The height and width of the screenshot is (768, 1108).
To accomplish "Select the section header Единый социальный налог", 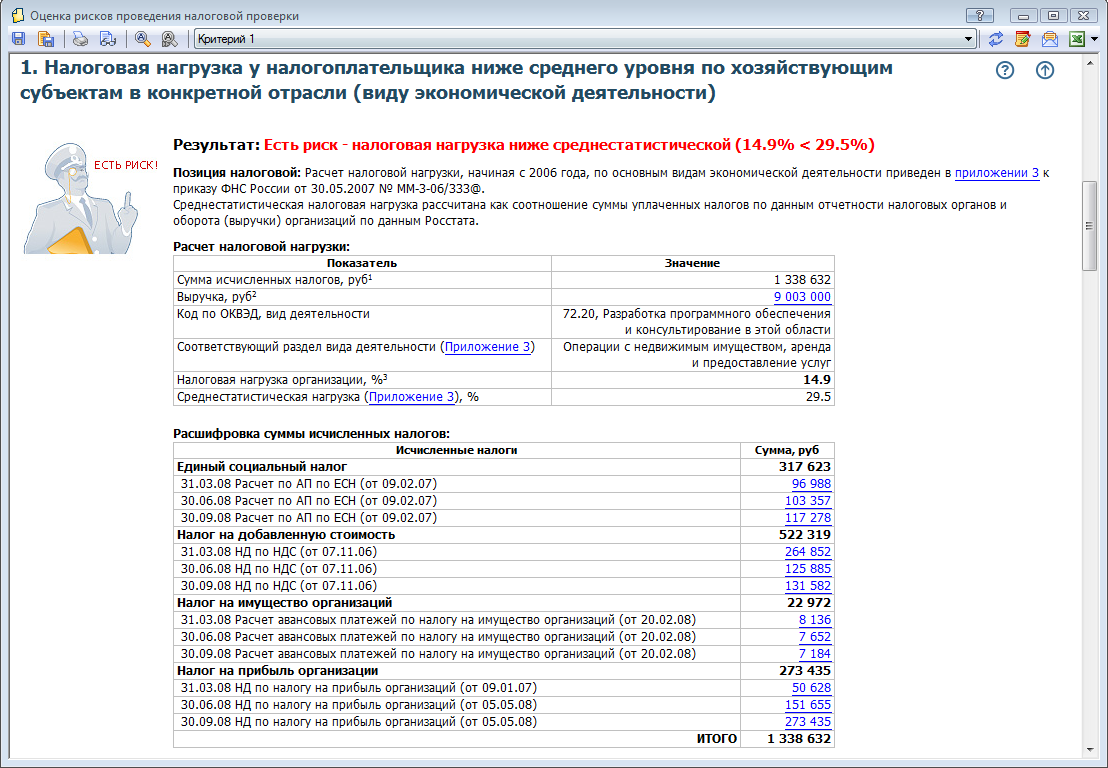I will [261, 467].
